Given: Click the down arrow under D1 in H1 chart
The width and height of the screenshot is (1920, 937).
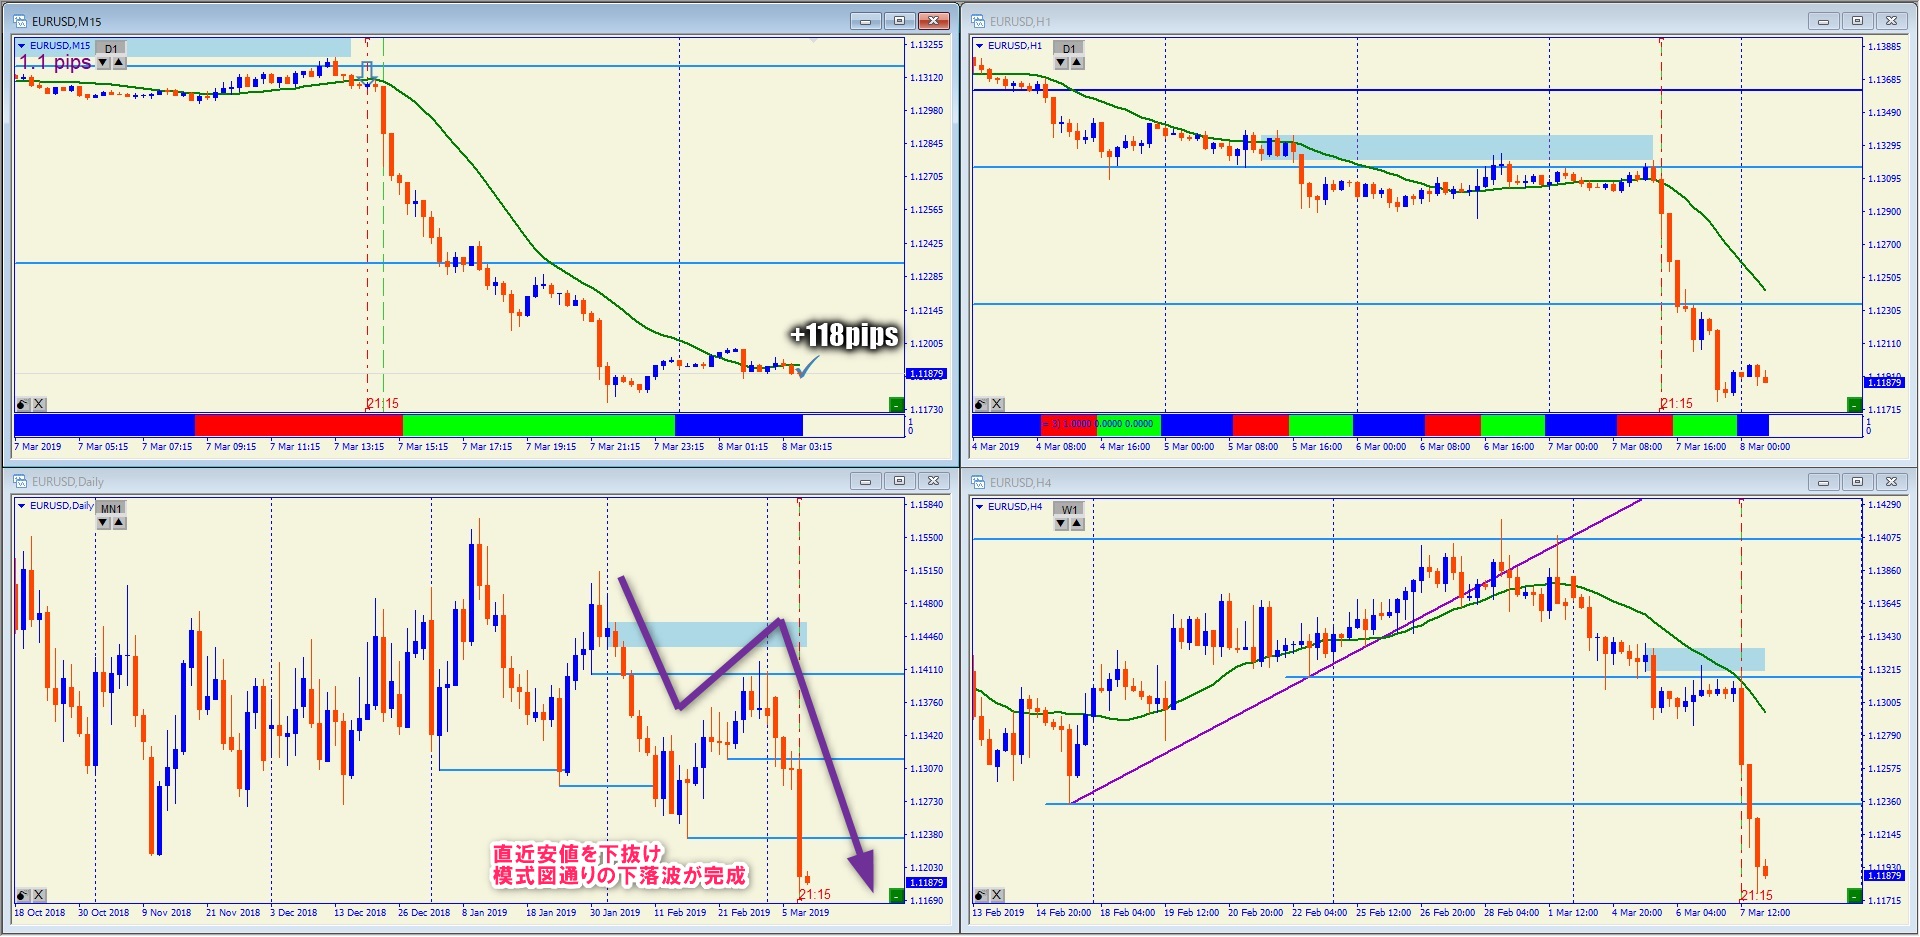Looking at the screenshot, I should point(1061,62).
